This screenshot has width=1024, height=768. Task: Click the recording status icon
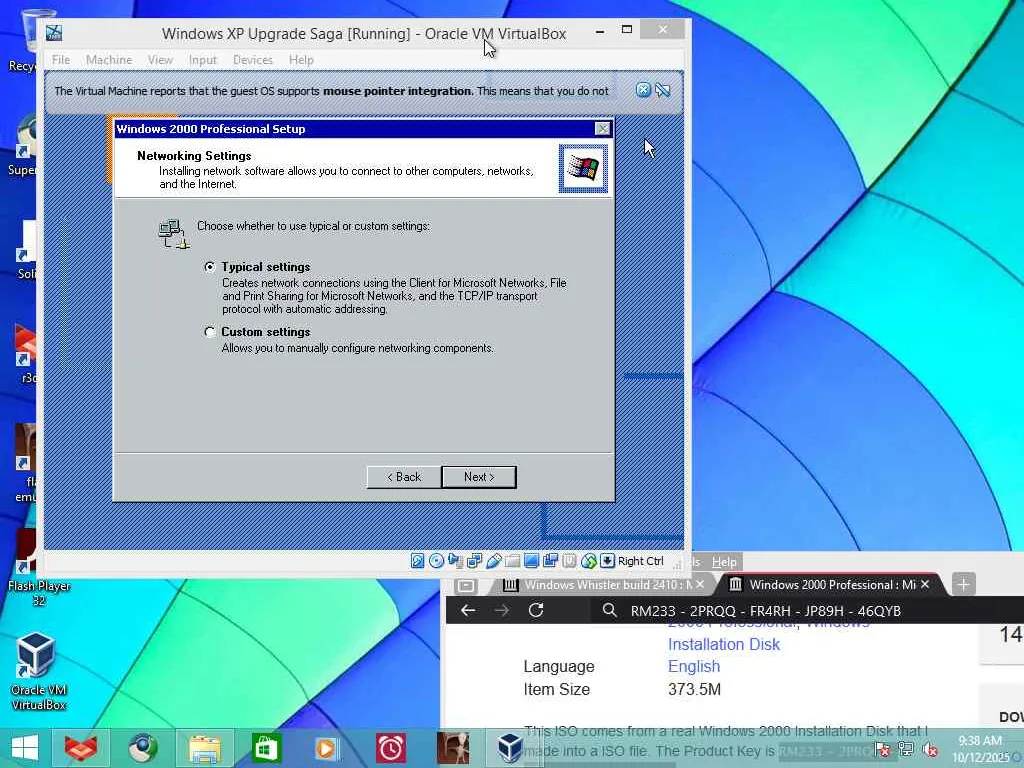(569, 560)
